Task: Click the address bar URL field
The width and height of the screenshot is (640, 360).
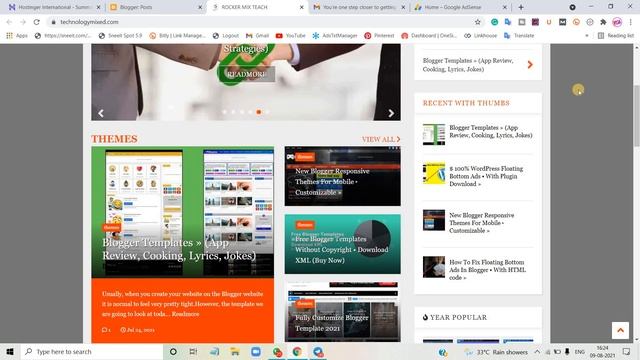Action: click(x=261, y=22)
